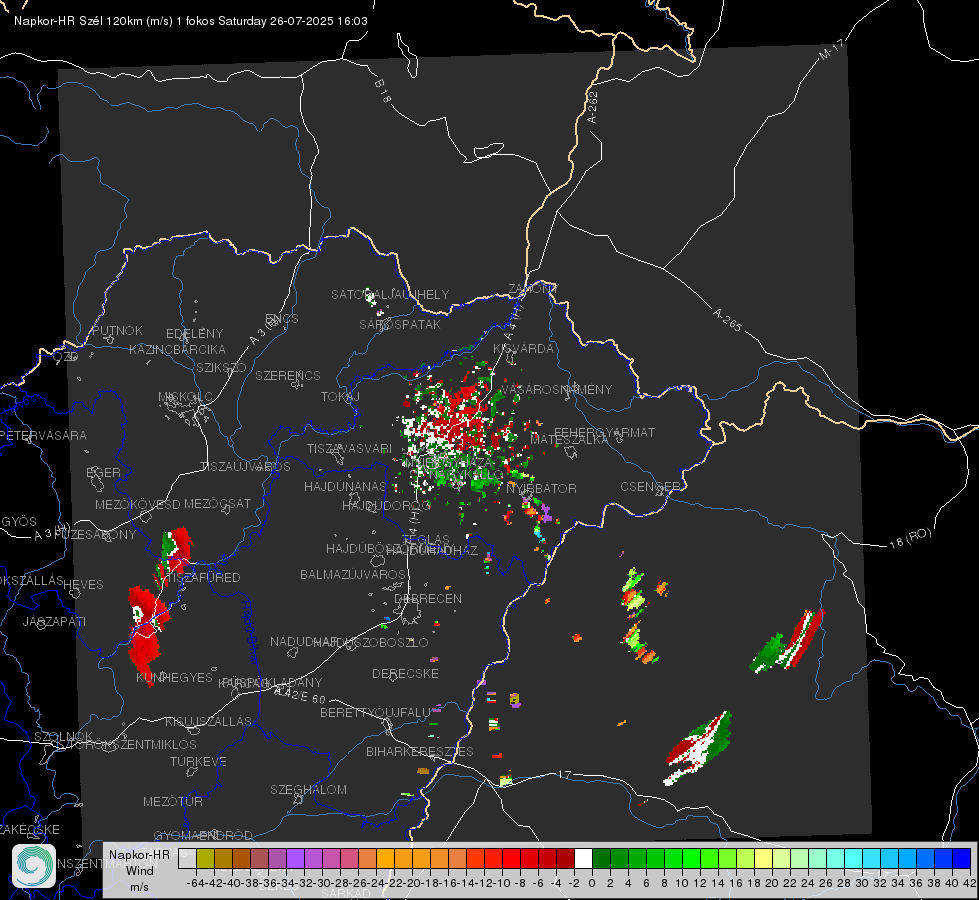Select the SATORALJAUJHELY label
Screen dimensions: 979x900
point(390,294)
